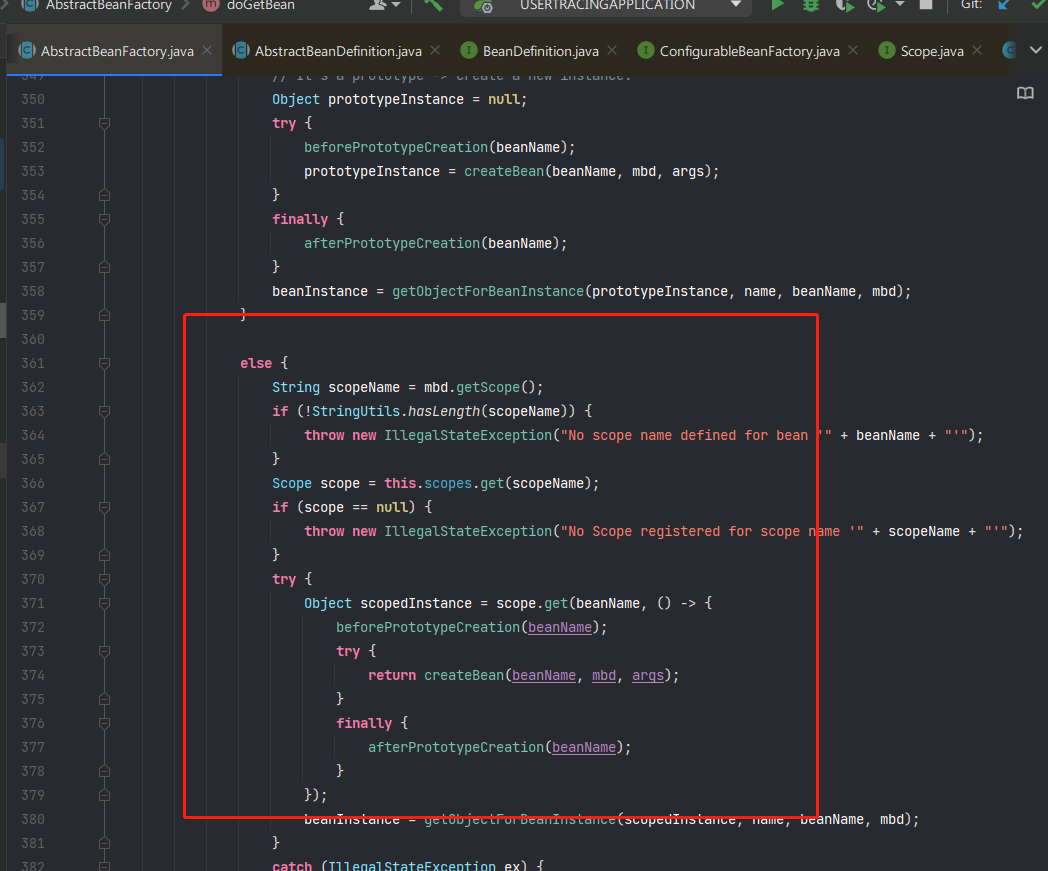Viewport: 1048px width, 871px height.
Task: Click underlined args argument on line 374
Action: click(648, 676)
